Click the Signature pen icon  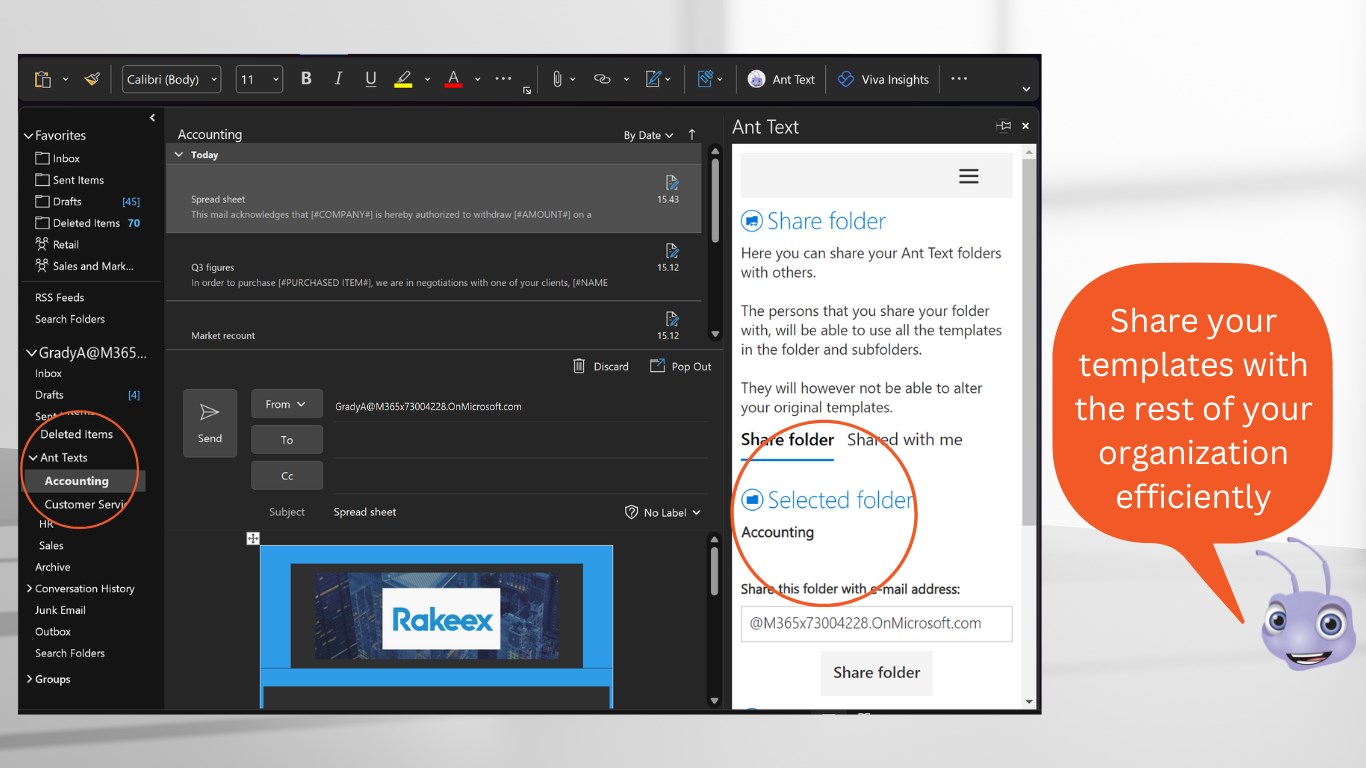654,79
